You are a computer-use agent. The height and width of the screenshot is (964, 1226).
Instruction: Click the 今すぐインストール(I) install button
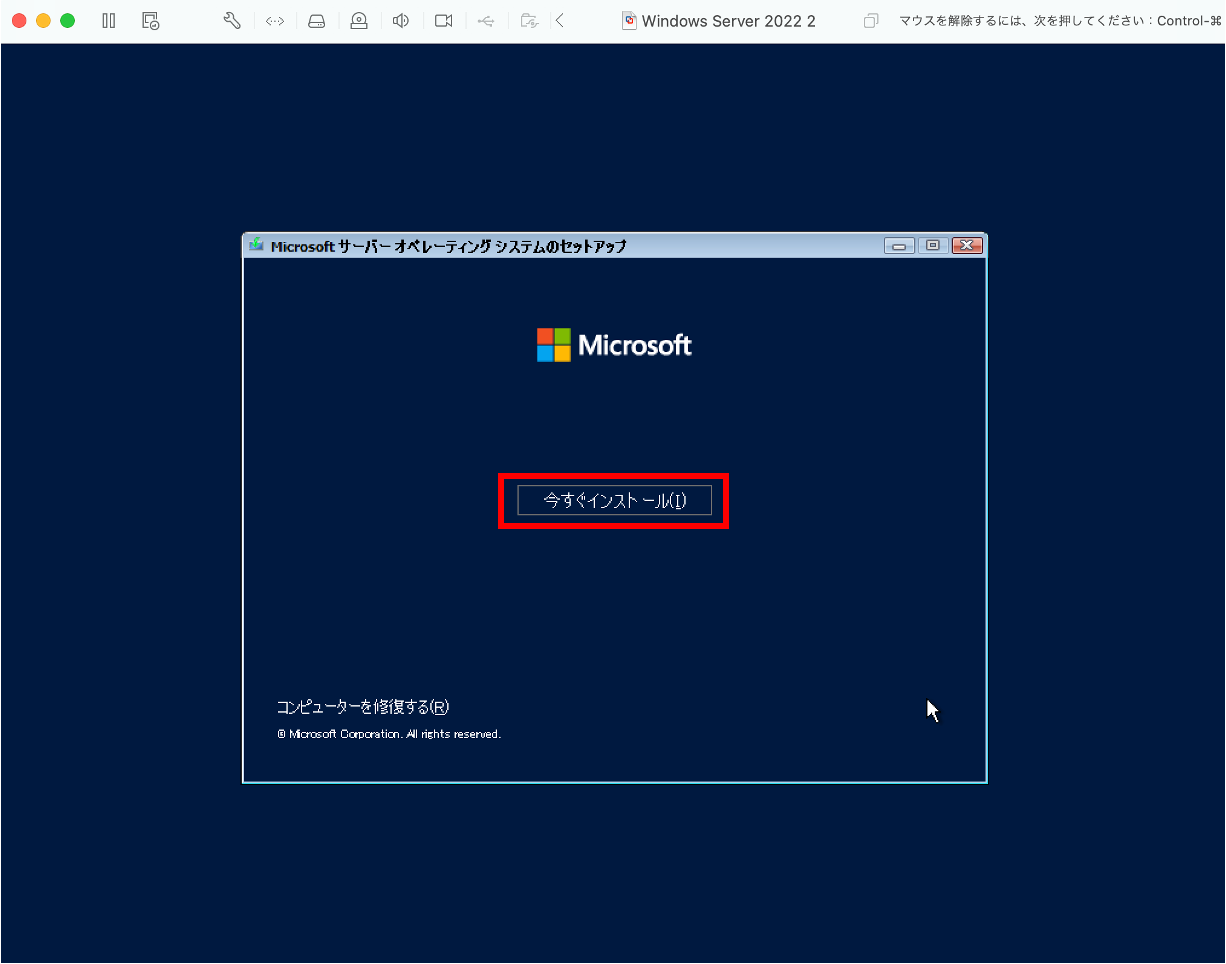(614, 500)
